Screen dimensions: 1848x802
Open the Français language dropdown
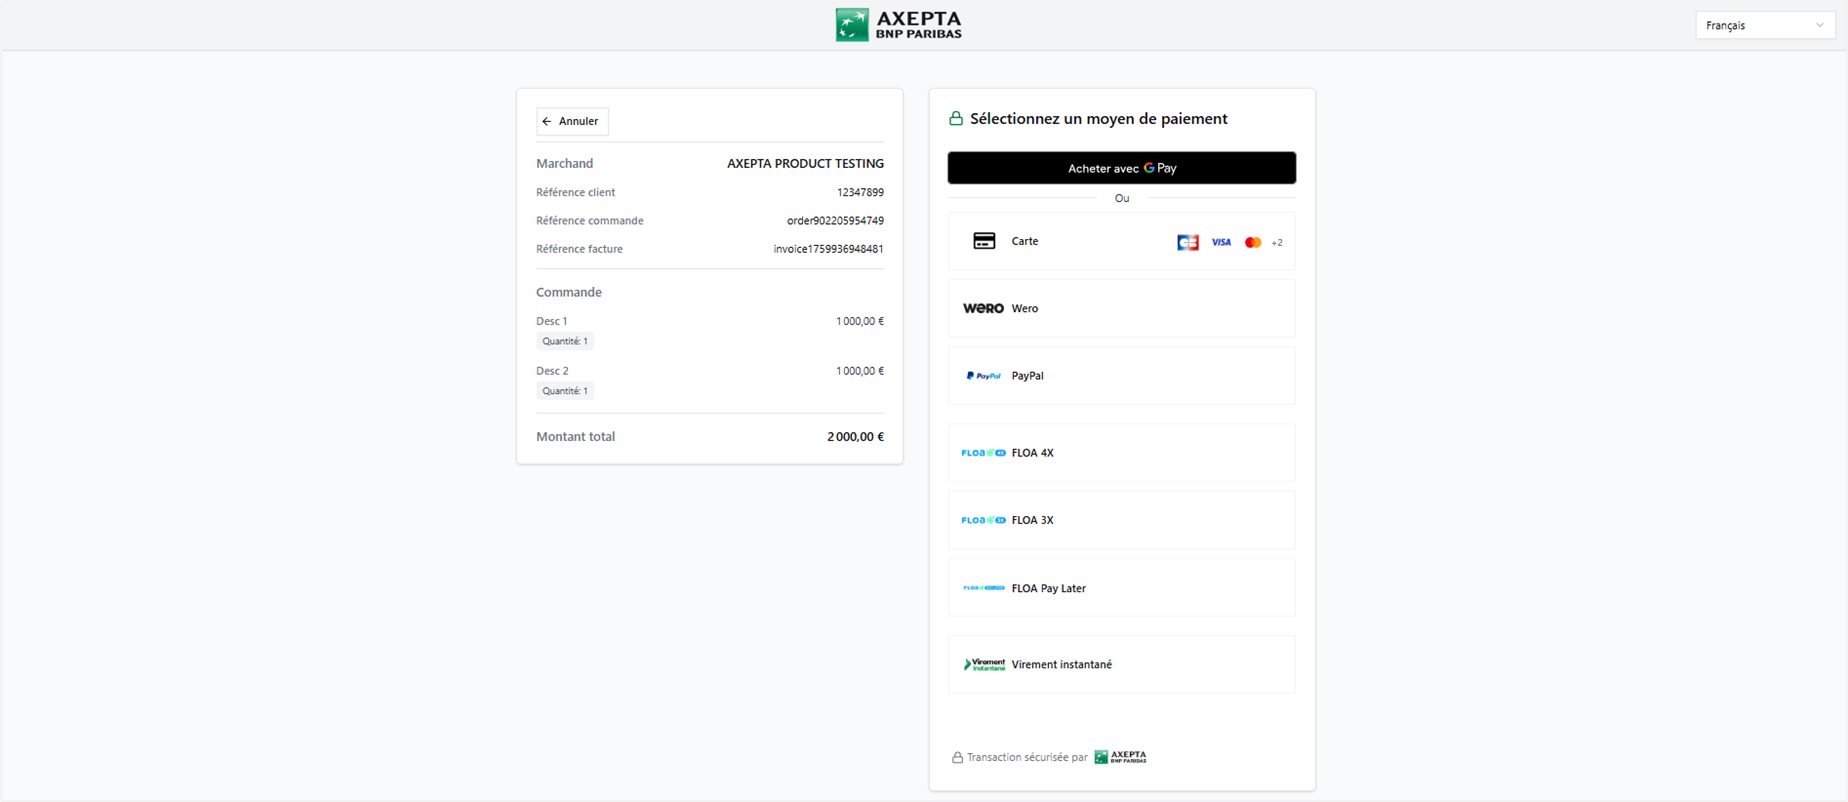[x=1764, y=25]
